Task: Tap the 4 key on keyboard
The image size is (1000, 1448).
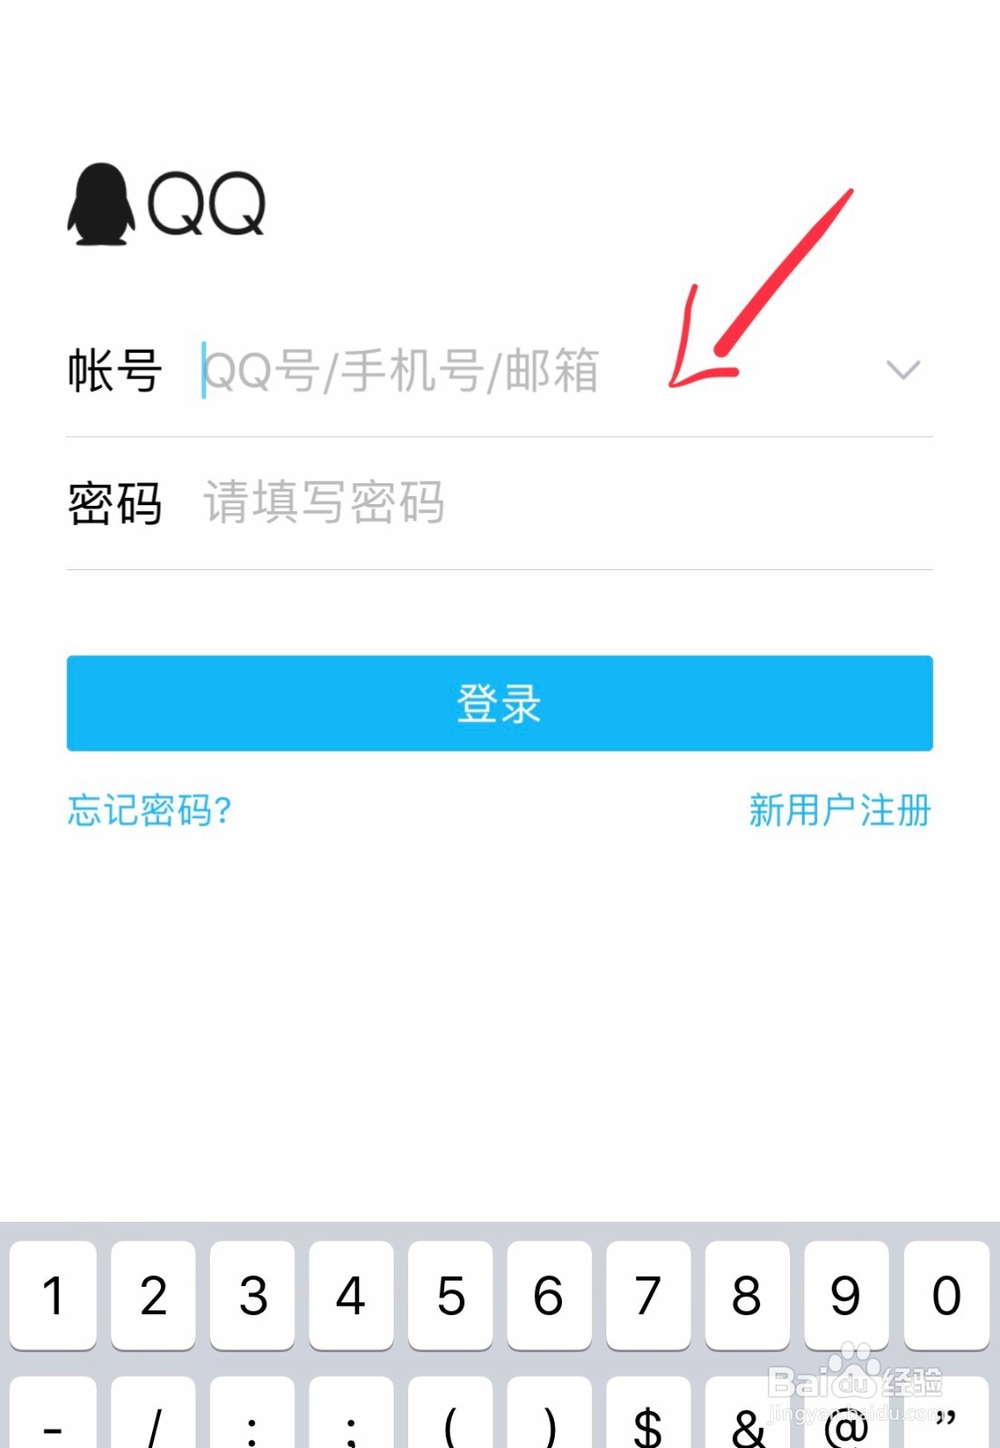Action: [351, 1295]
